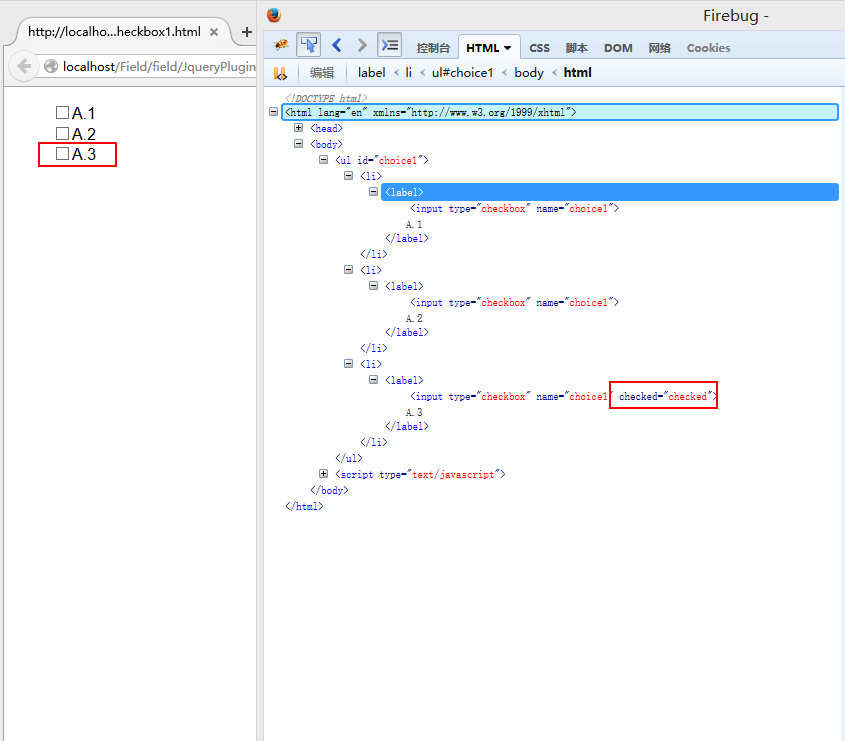Viewport: 845px width, 741px height.
Task: Select li in the breadcrumb path
Action: pyautogui.click(x=408, y=73)
